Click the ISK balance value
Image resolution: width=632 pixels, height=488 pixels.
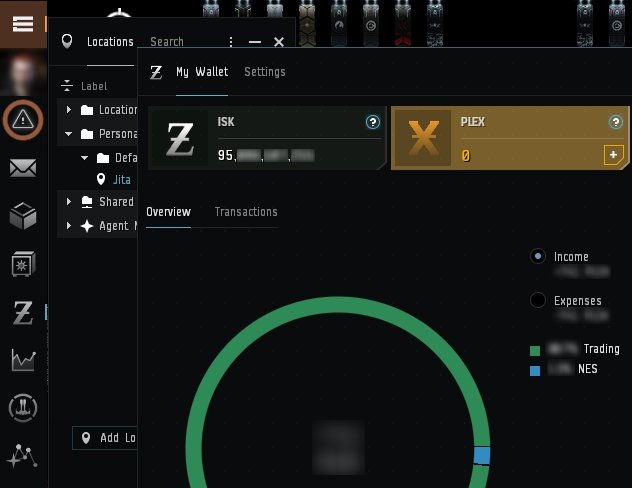[266, 155]
